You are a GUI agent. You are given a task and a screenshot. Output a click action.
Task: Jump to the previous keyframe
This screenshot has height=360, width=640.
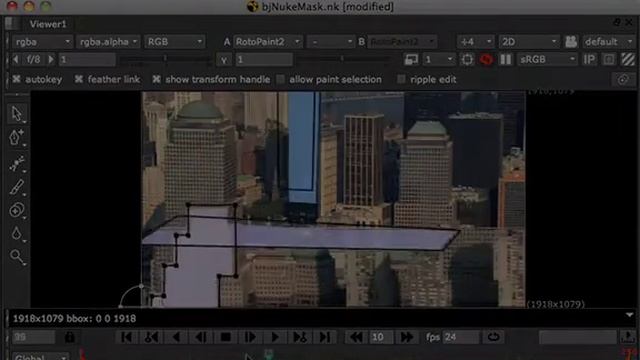[151, 337]
